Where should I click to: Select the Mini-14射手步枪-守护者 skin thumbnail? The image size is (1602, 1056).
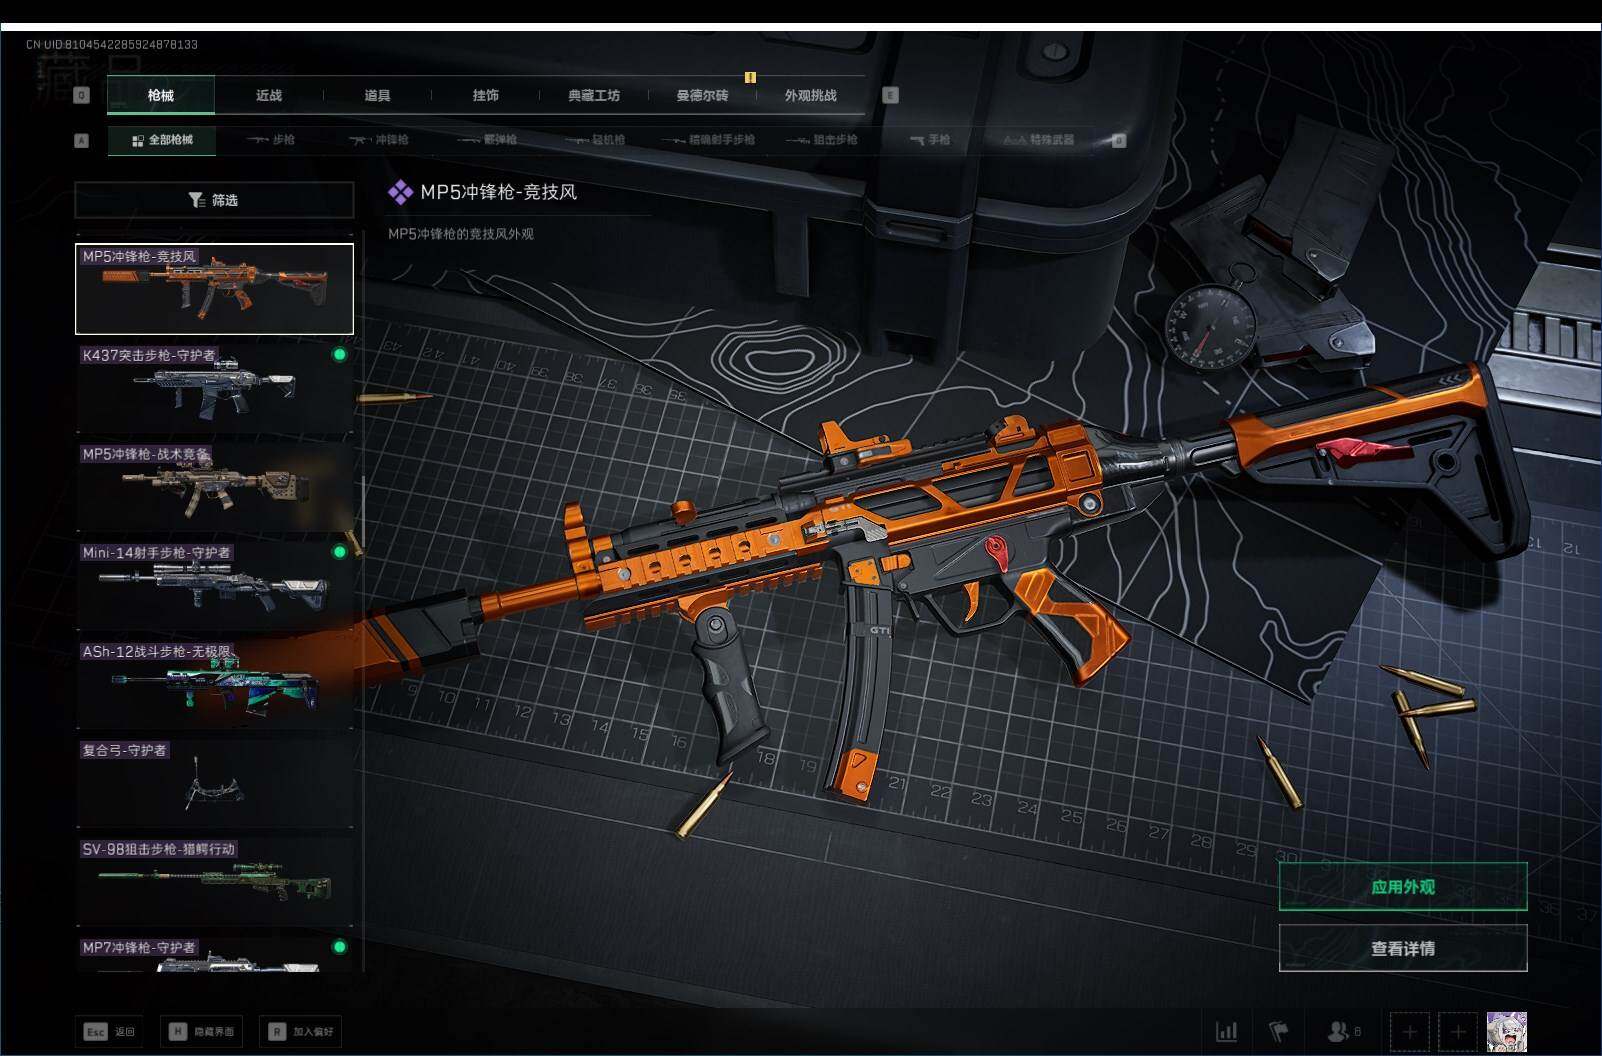click(x=214, y=585)
